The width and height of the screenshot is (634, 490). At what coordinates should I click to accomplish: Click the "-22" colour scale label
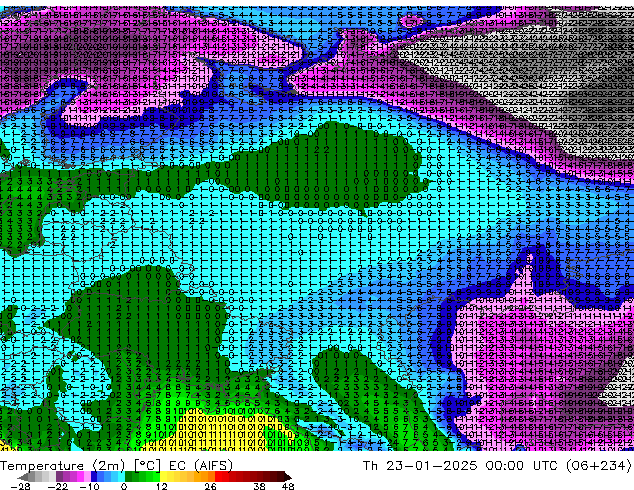point(57,486)
